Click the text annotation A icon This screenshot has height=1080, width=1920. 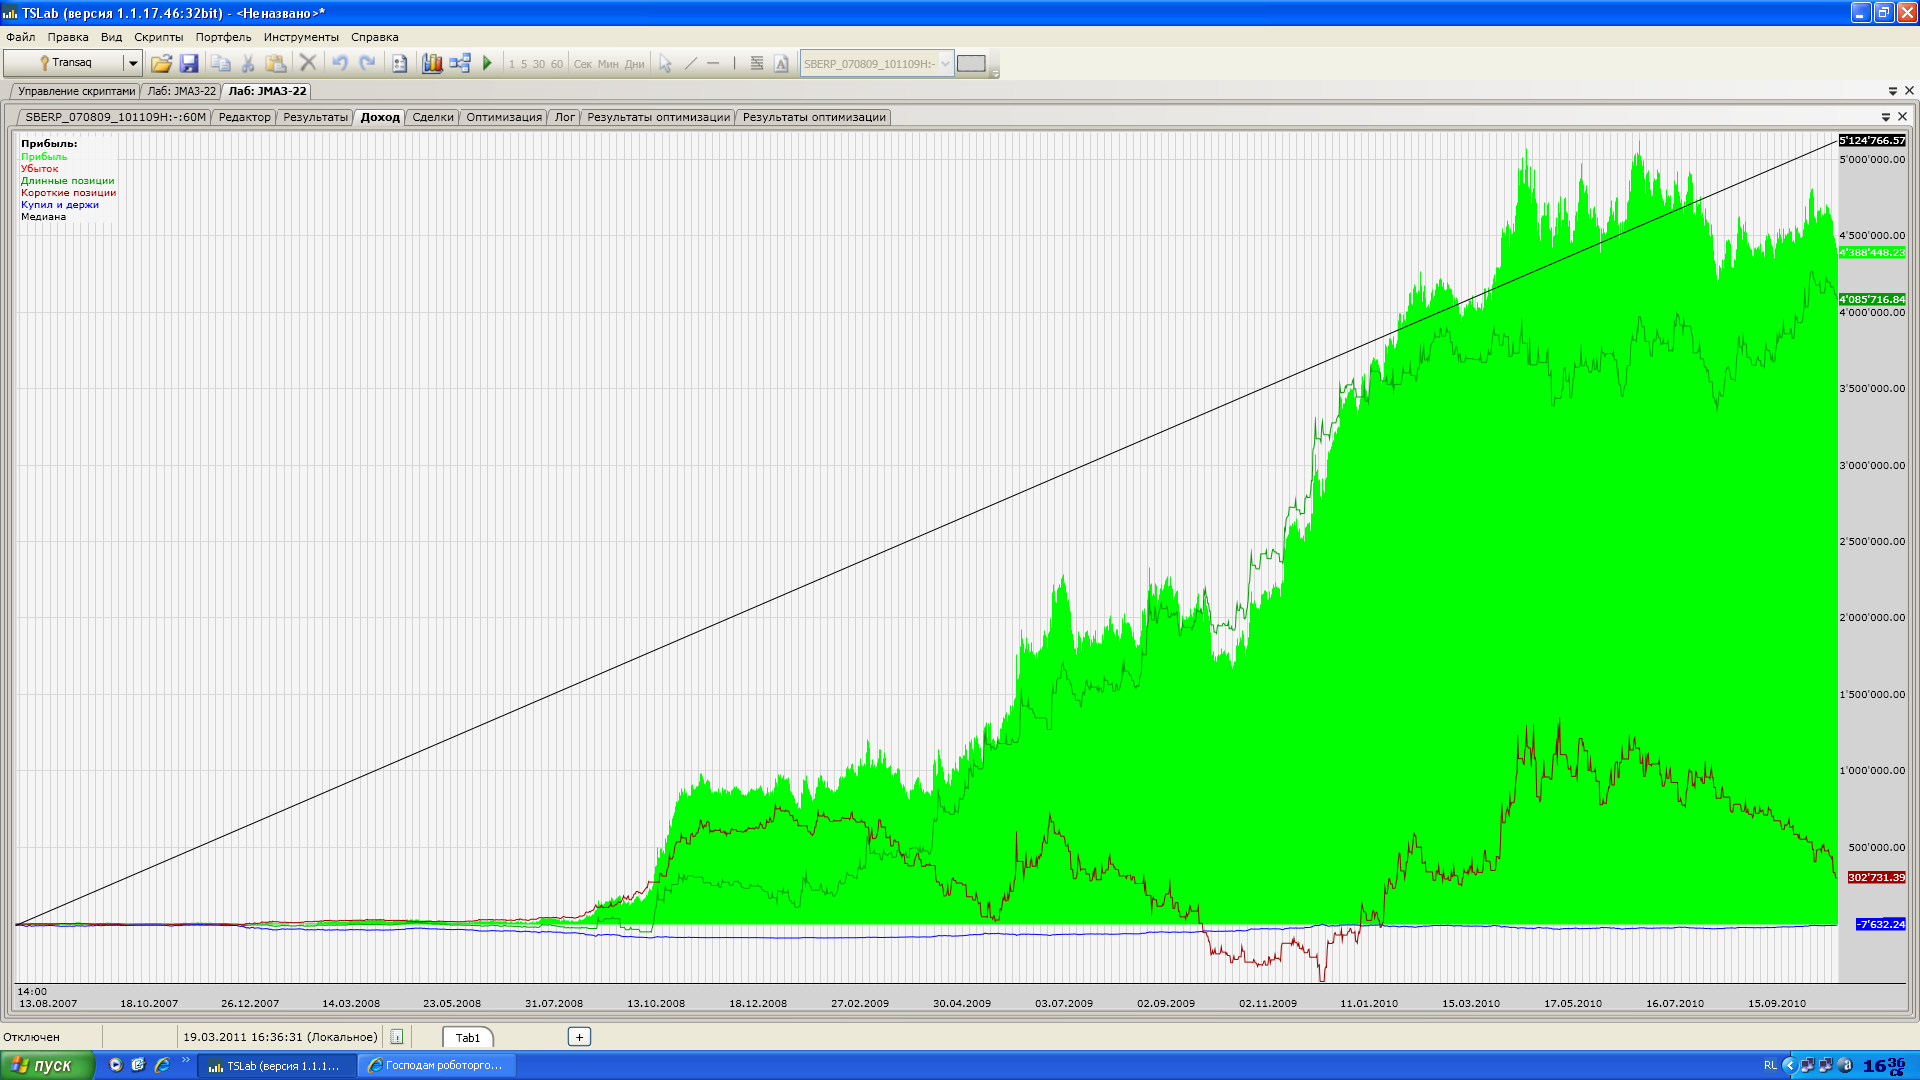[x=781, y=63]
